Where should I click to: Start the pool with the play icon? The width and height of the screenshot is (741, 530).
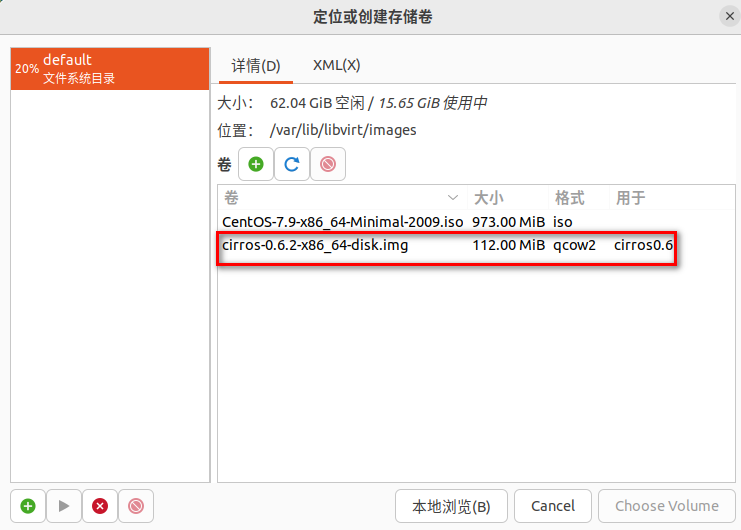pyautogui.click(x=64, y=506)
